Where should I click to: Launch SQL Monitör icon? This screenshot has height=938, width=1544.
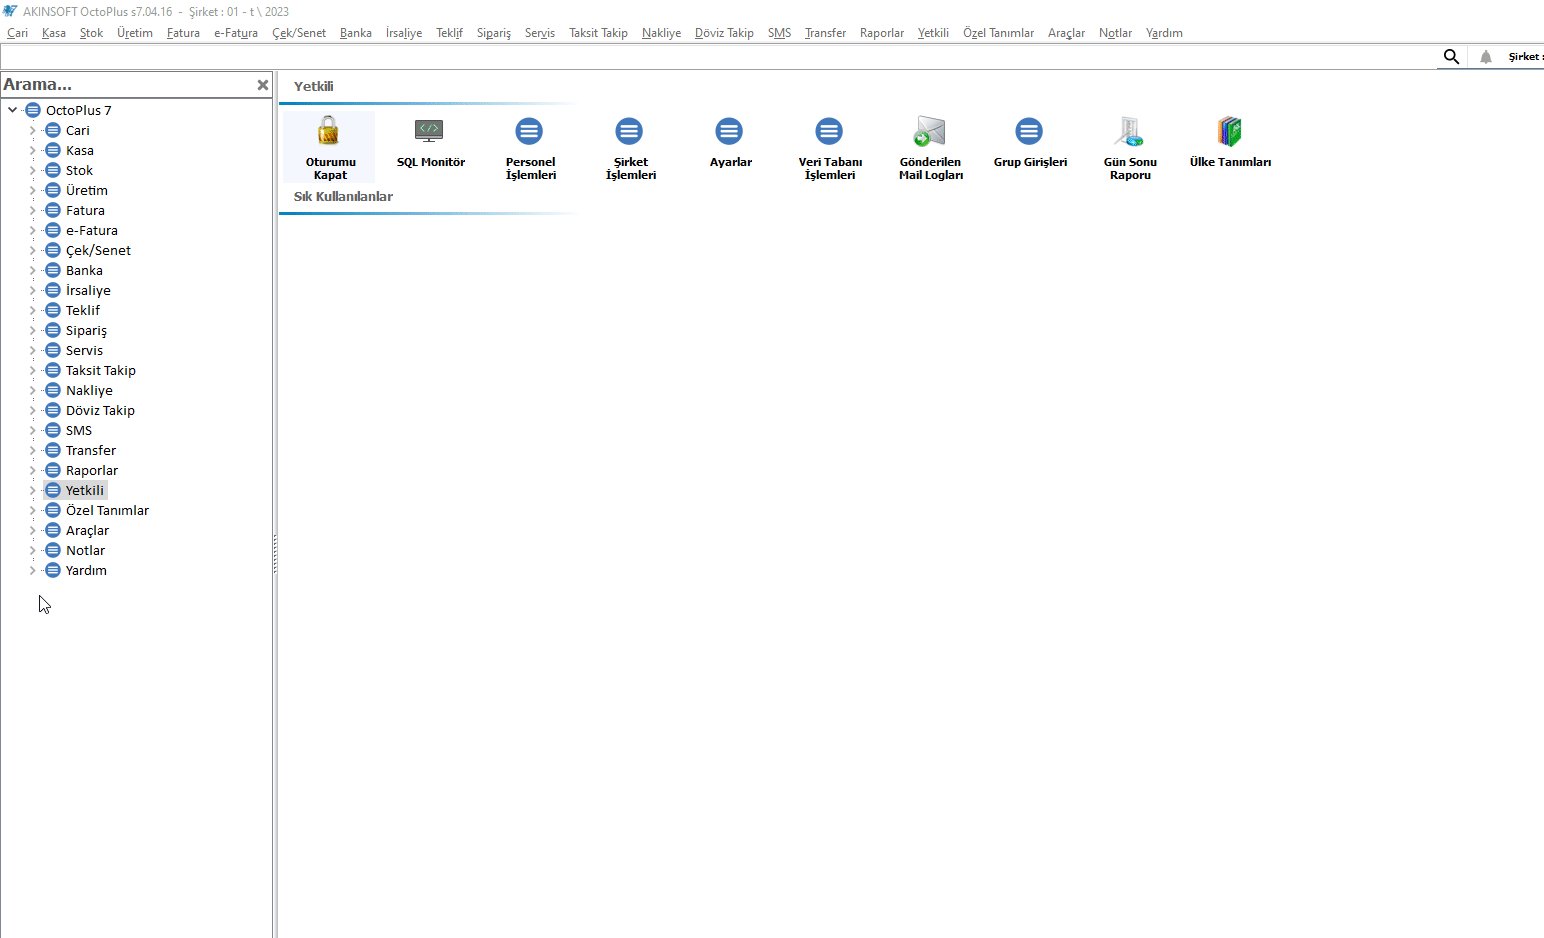tap(429, 131)
